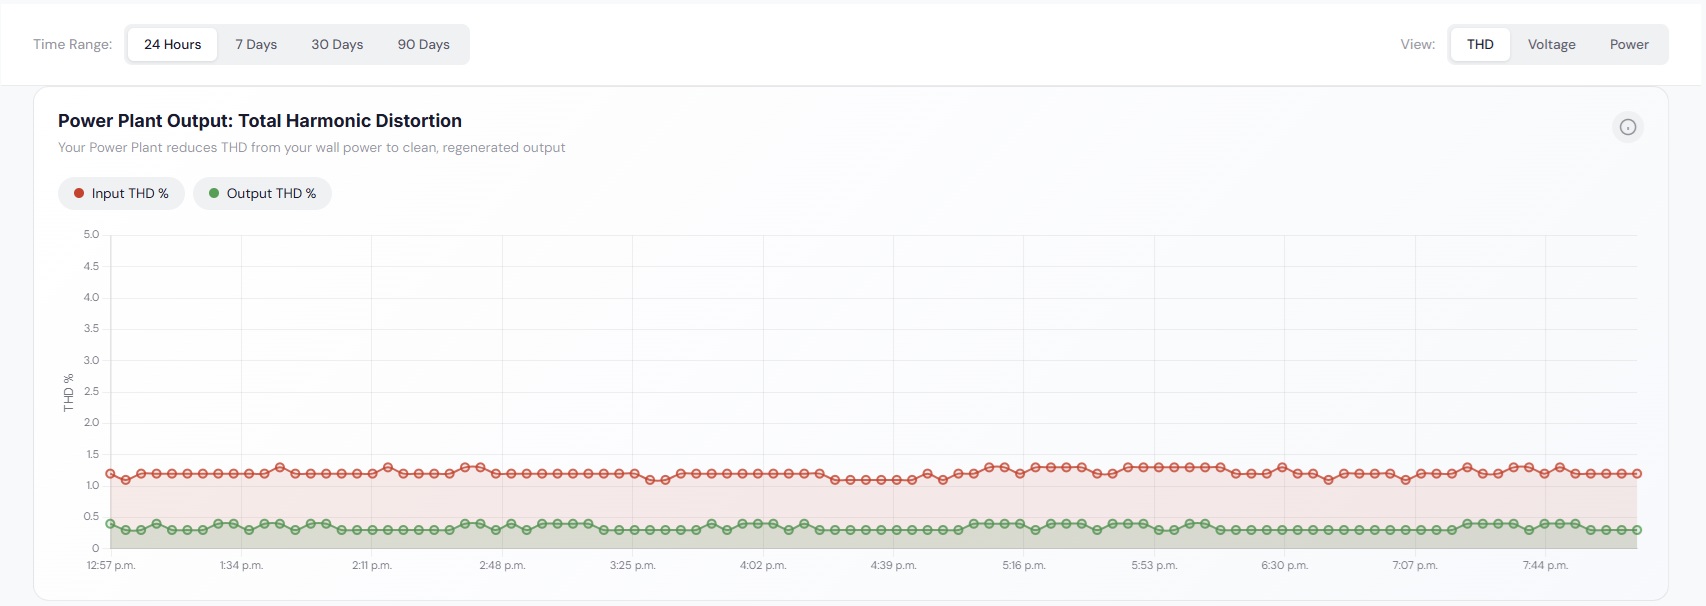Click the green Output THD legend dot
The image size is (1706, 606).
pyautogui.click(x=214, y=194)
